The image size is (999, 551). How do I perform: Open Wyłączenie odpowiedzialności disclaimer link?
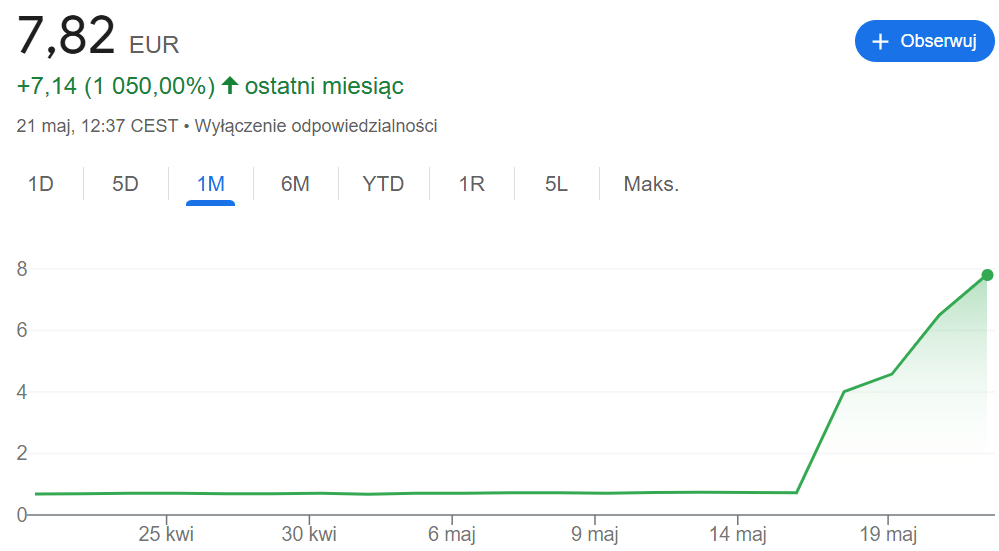coord(316,126)
